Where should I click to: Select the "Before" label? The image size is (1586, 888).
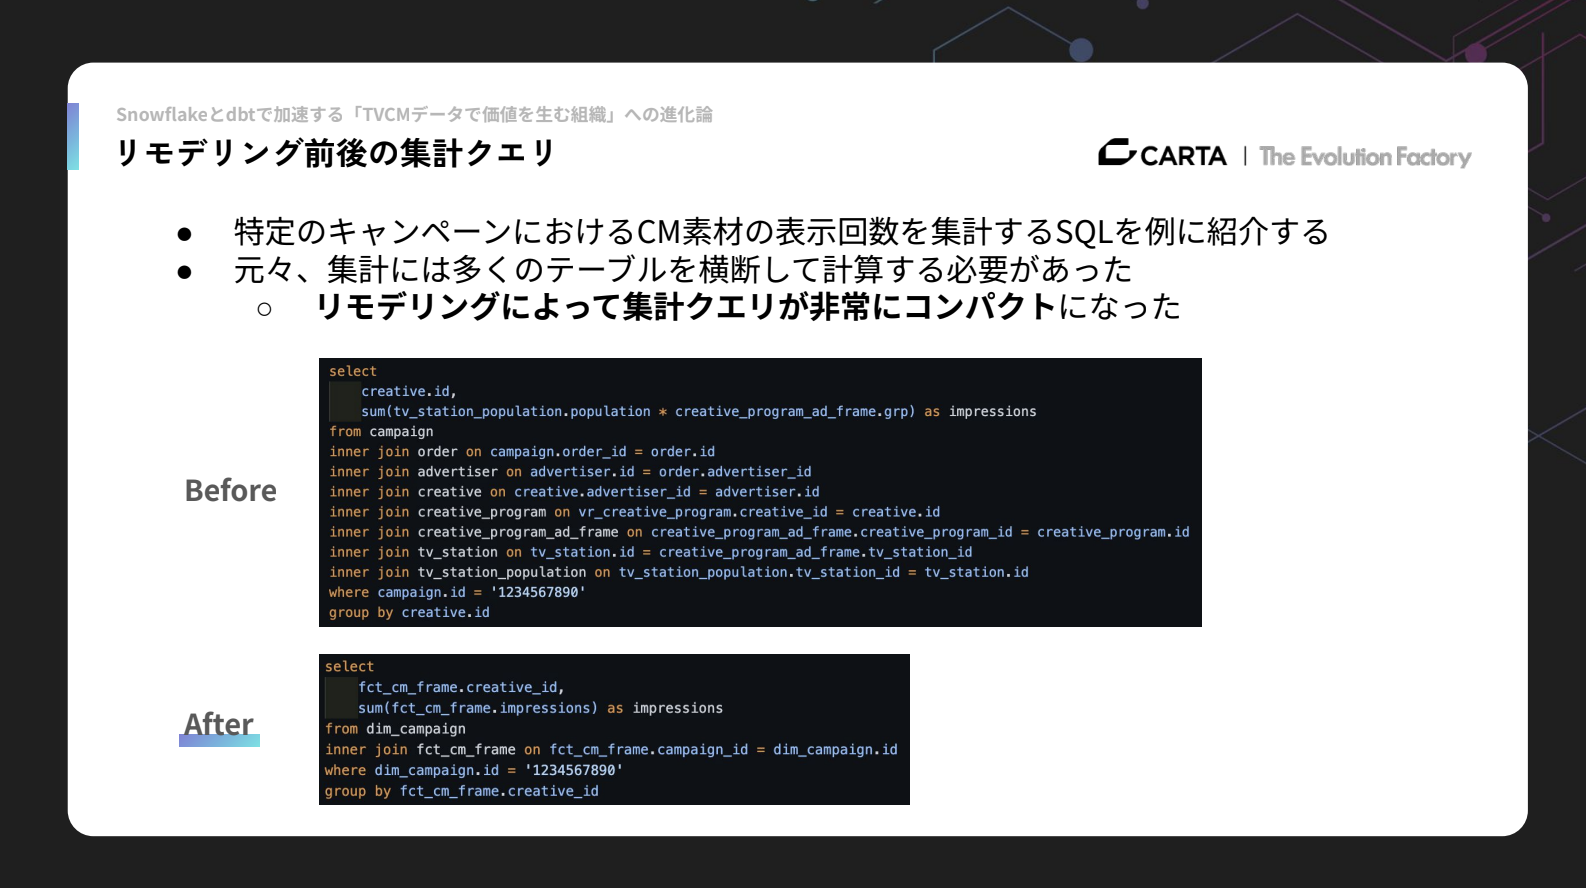230,491
